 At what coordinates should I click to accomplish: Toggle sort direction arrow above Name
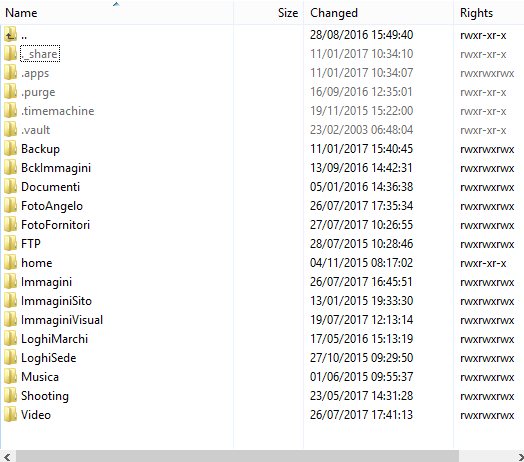116,4
